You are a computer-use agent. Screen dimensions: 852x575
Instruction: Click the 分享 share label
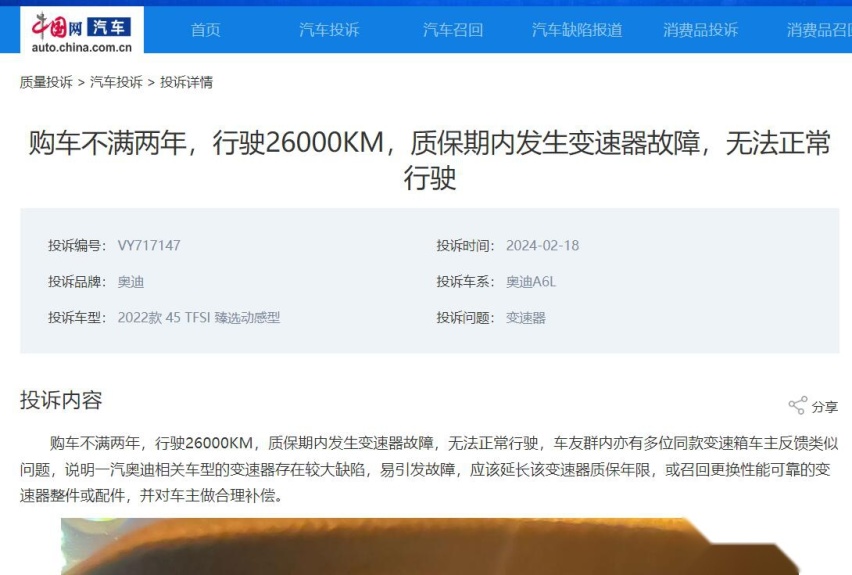point(825,407)
